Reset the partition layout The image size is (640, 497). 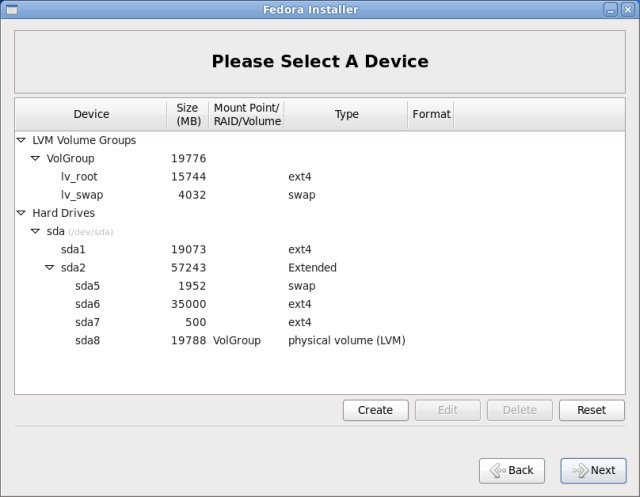pos(592,410)
